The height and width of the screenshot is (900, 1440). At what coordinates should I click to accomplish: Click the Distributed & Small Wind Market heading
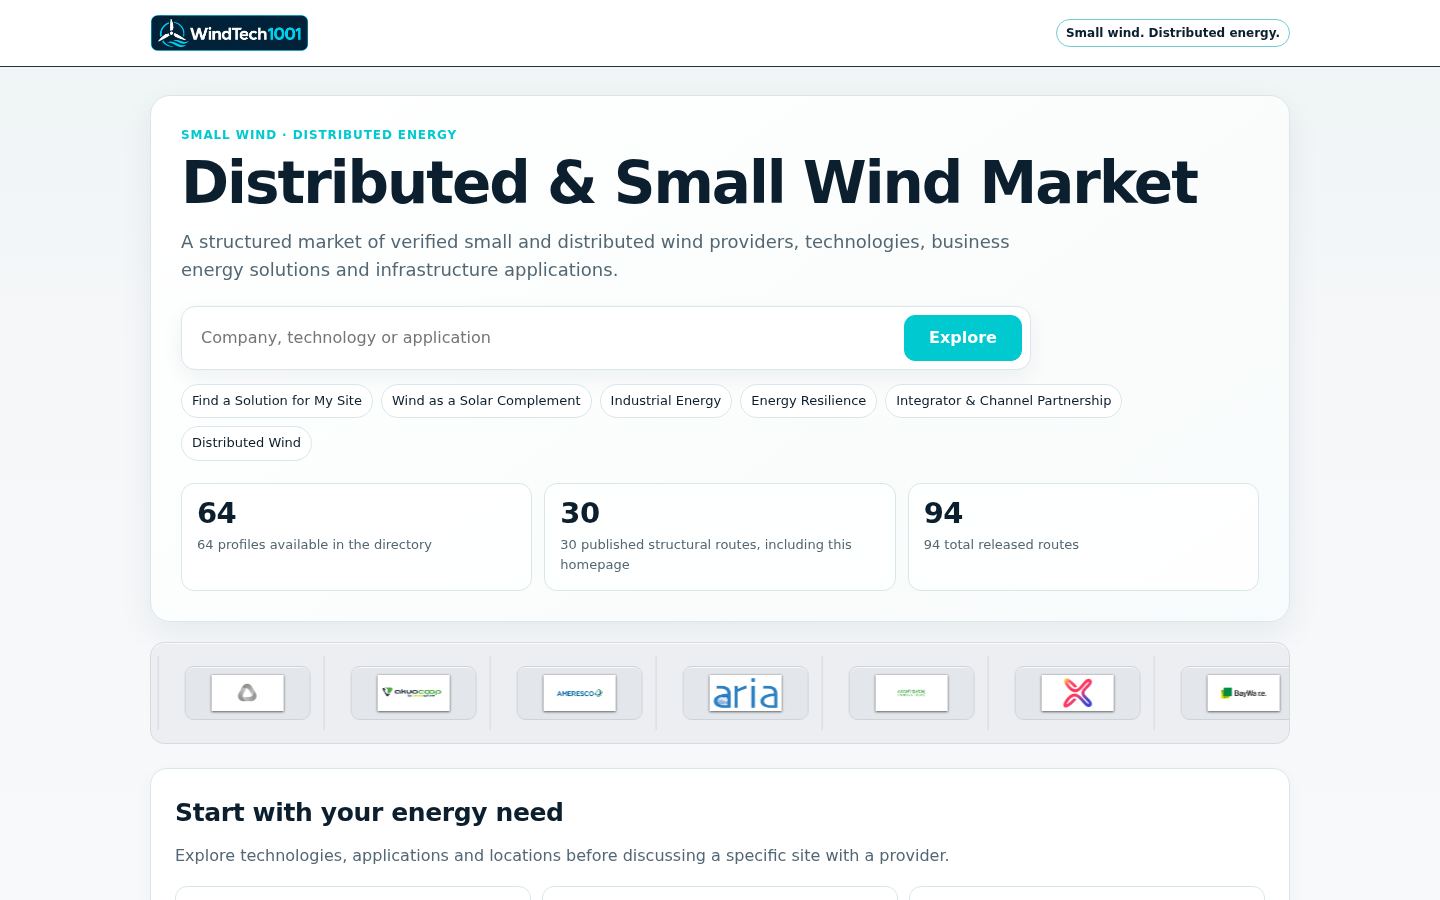(x=690, y=182)
